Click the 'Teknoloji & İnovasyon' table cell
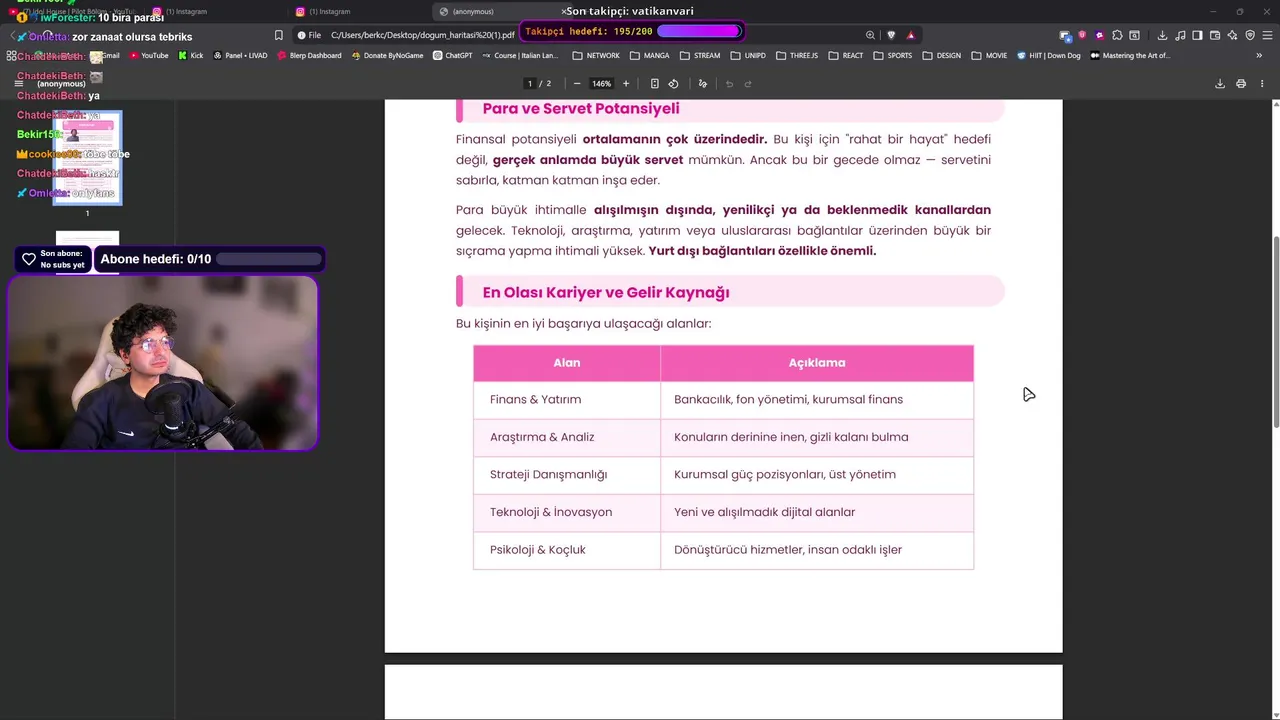 567,512
